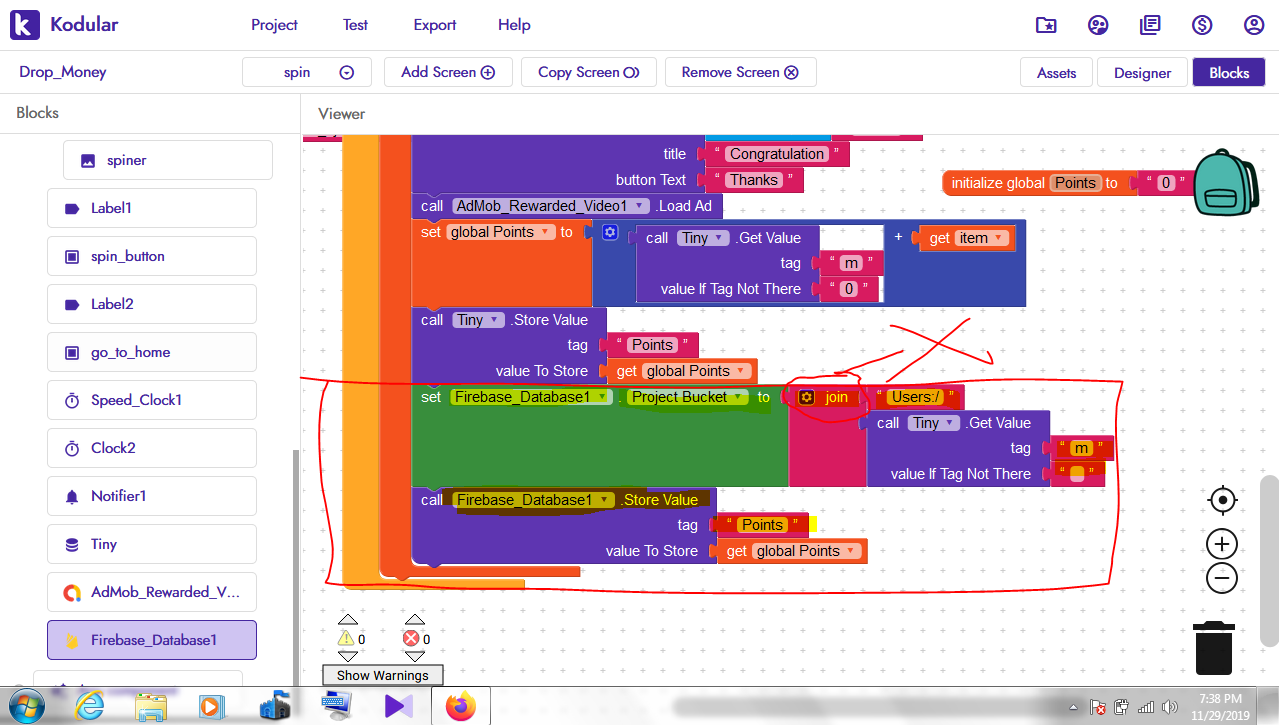Open the palette theme icon in header
Screen dimensions: 1279x725
click(1098, 25)
